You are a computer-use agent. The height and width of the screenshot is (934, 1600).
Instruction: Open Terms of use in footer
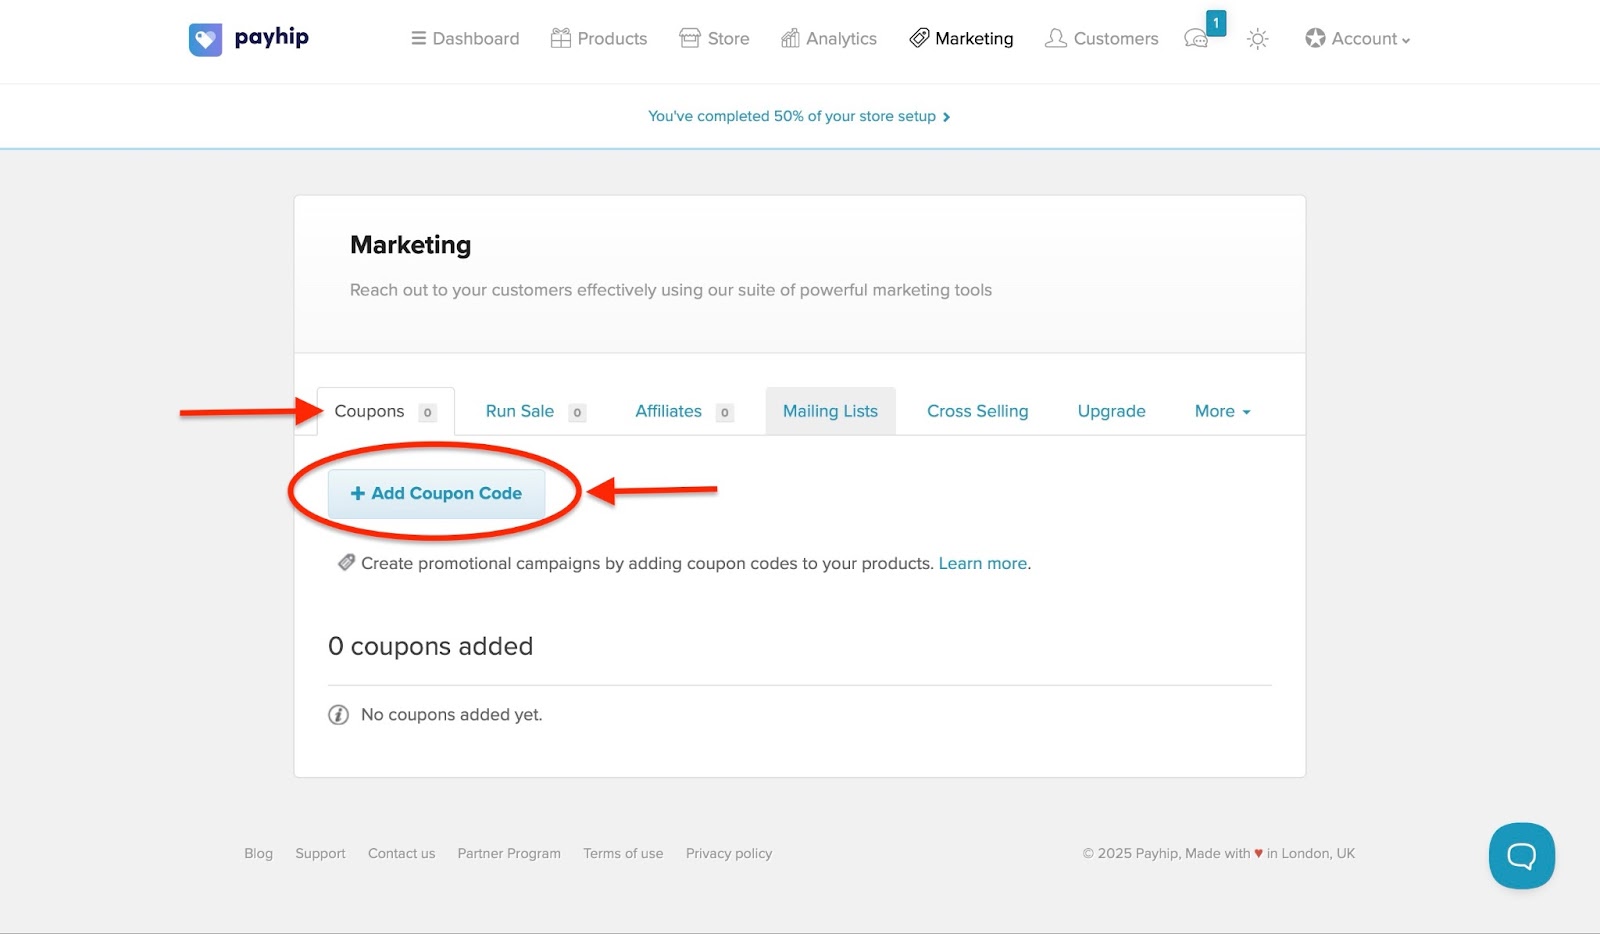click(x=623, y=853)
